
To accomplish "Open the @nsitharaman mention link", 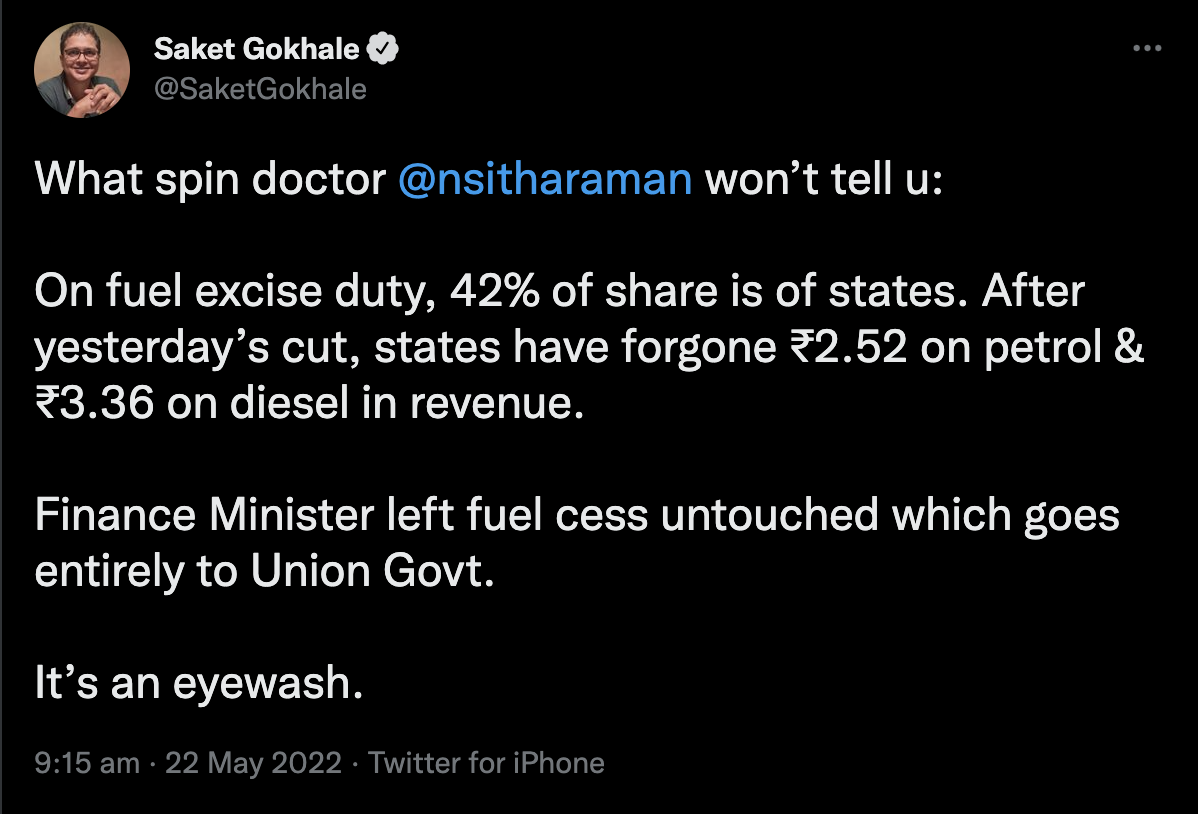I will 545,180.
